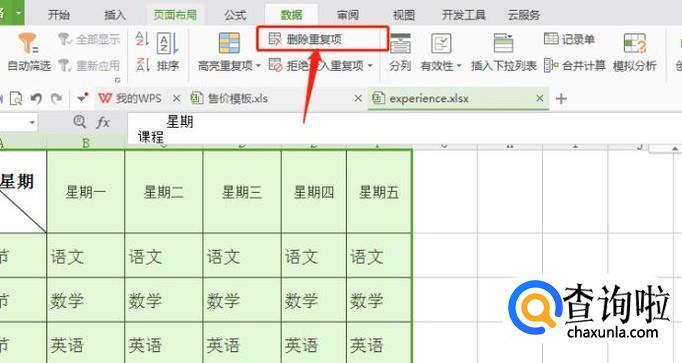Screen dimensions: 682x363
Task: Expand the 拒绝录入重复项 dropdown arrow
Action: 370,66
